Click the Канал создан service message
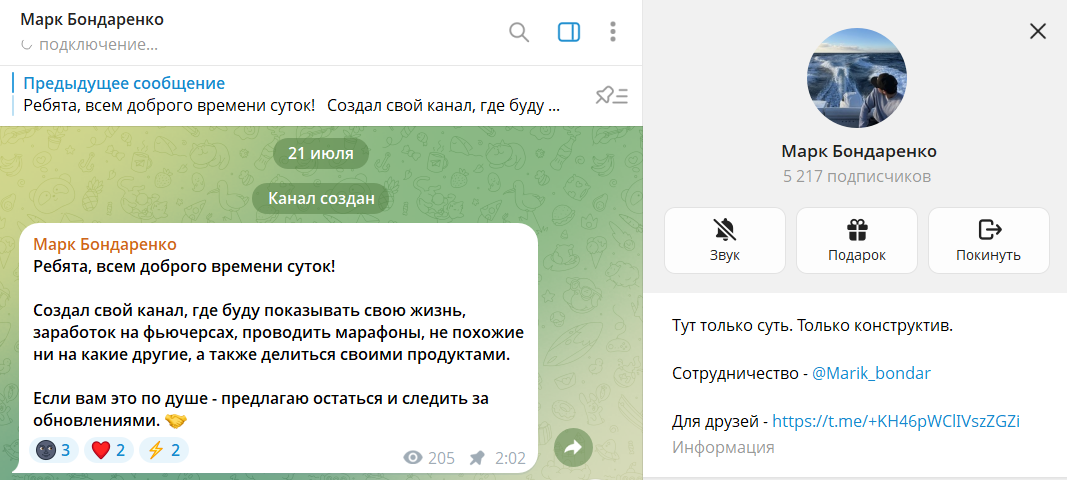This screenshot has width=1067, height=480. [x=321, y=199]
